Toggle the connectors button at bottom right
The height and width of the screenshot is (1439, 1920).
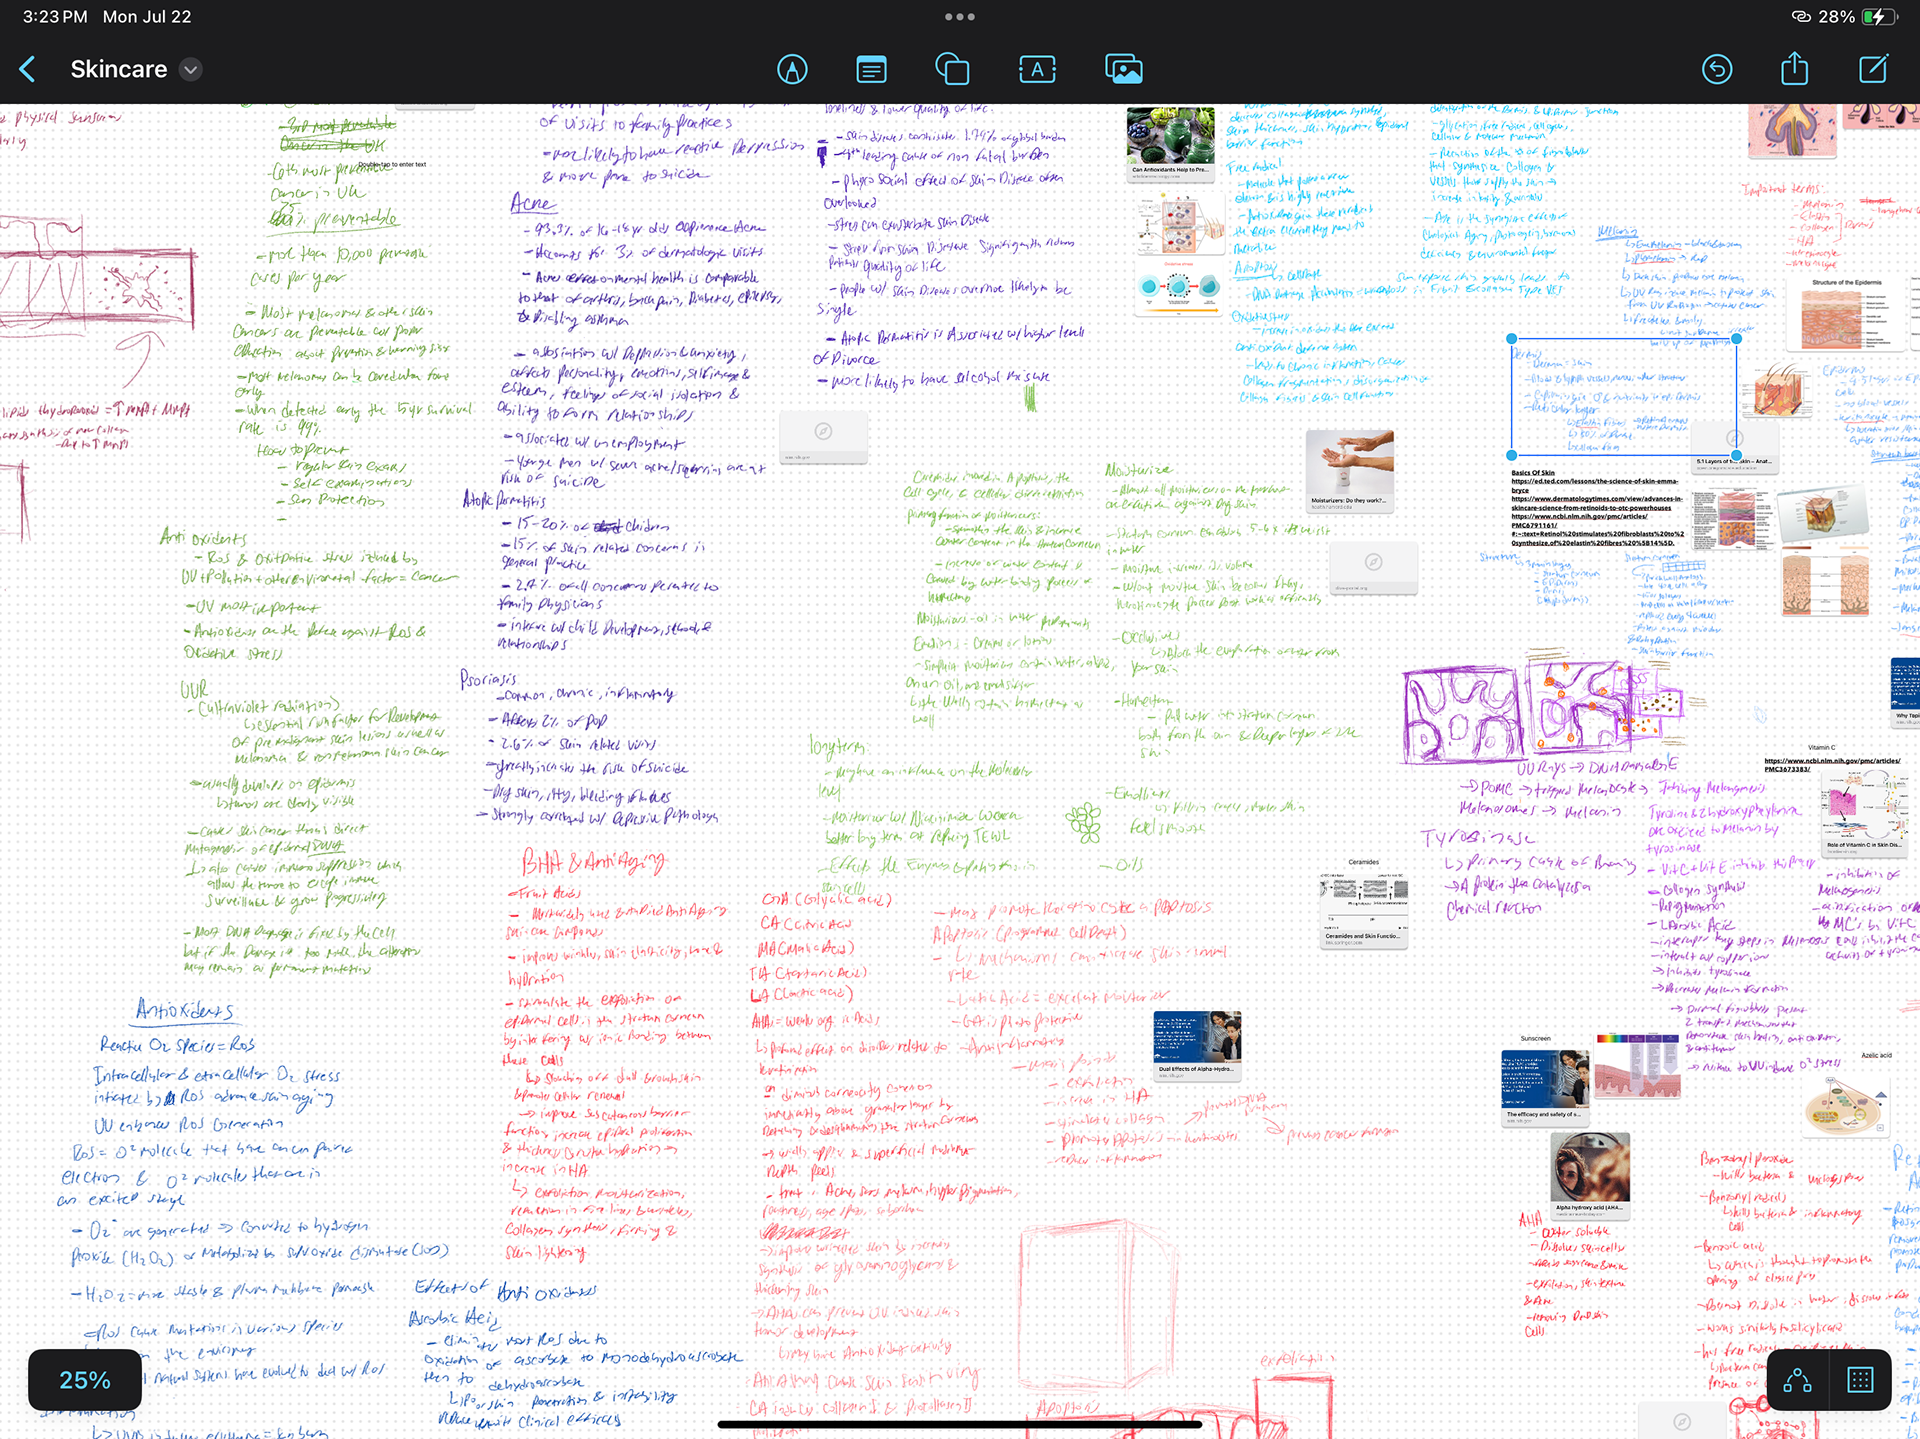[x=1797, y=1381]
